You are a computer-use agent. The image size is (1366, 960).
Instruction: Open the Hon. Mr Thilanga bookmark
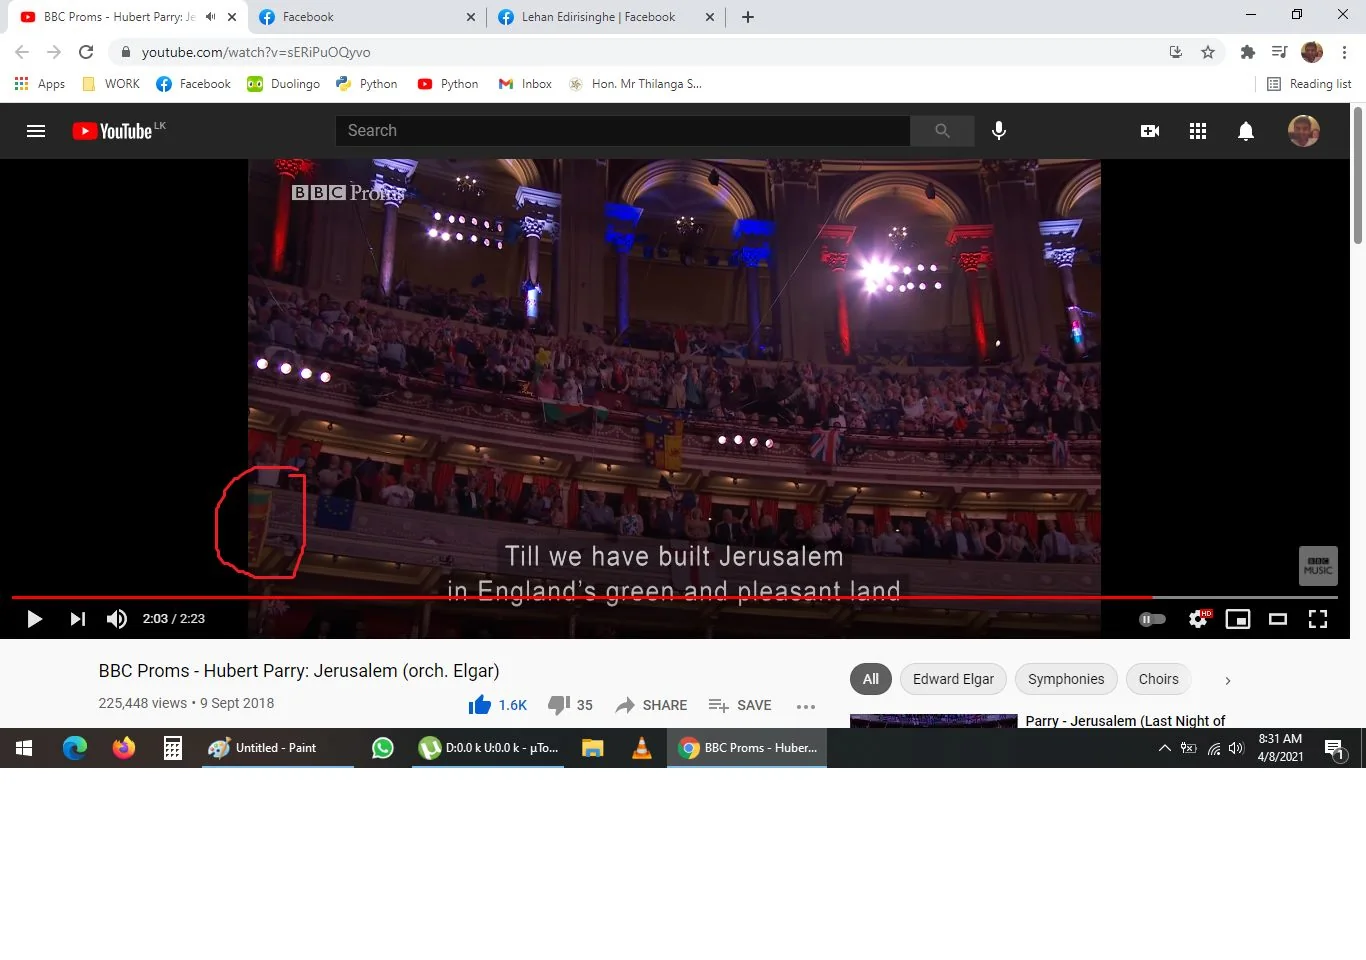pyautogui.click(x=635, y=84)
